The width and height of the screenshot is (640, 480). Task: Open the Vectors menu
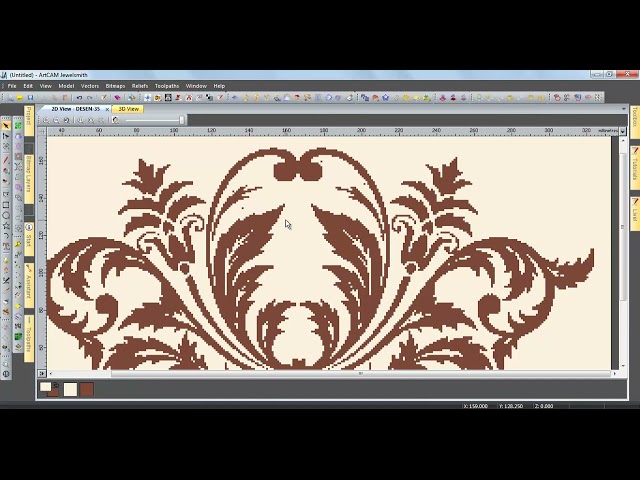pos(90,86)
